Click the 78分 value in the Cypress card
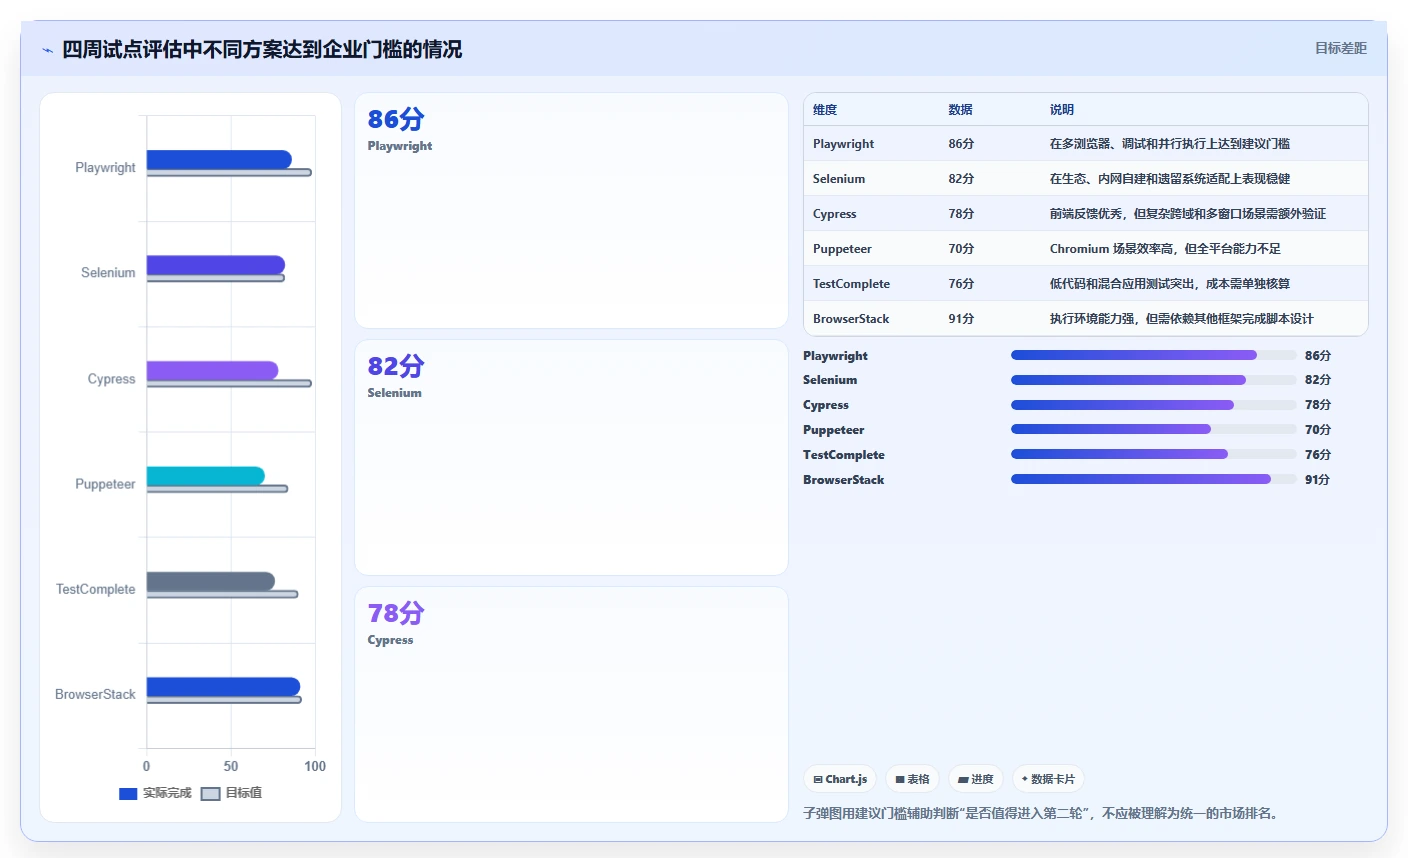 (396, 613)
